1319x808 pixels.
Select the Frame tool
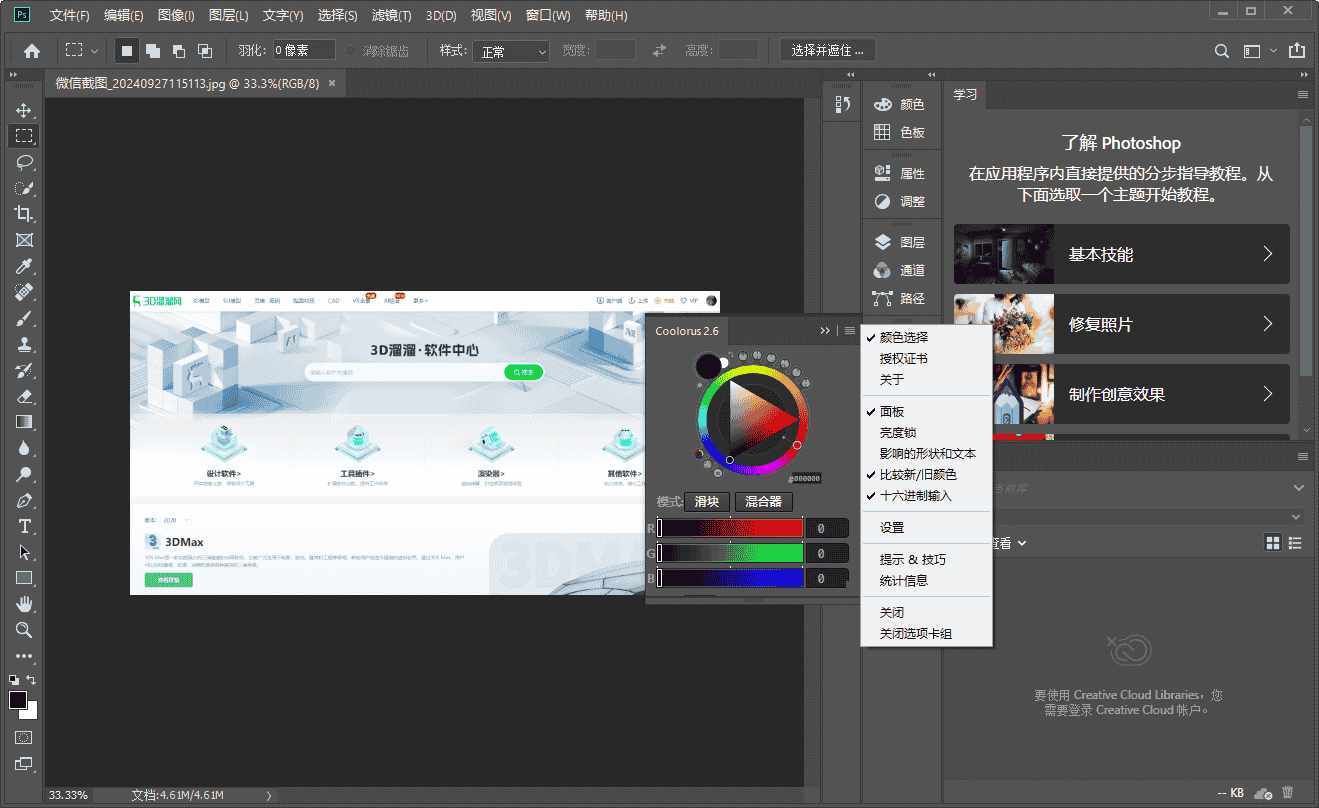24,240
